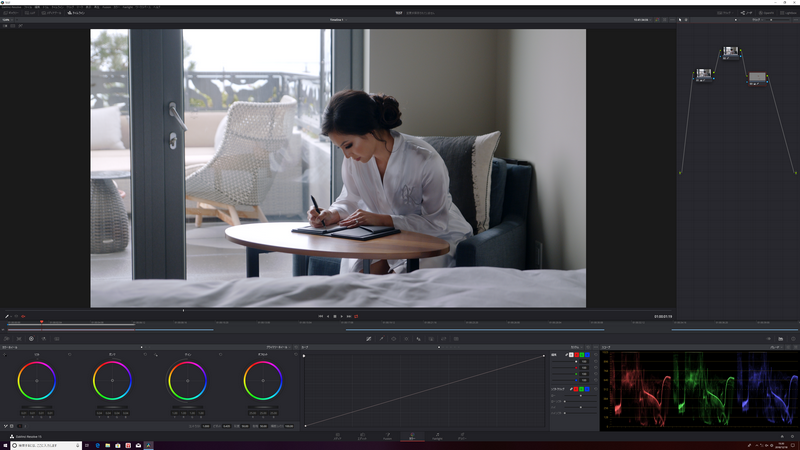Screen dimensions: 800x450
Task: Select red soft clip channel
Action: (576, 389)
